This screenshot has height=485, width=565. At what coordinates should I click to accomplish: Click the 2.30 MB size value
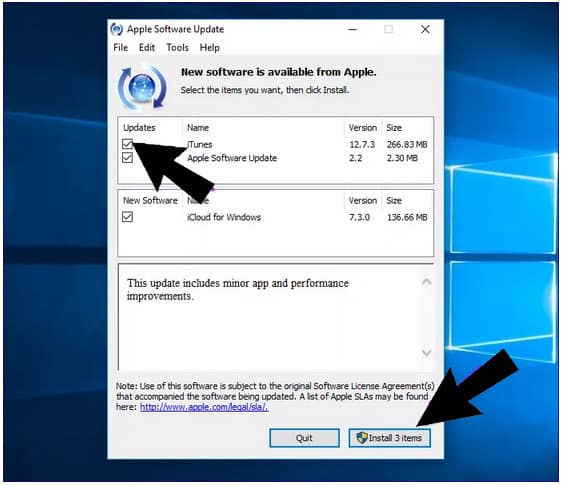coord(402,158)
